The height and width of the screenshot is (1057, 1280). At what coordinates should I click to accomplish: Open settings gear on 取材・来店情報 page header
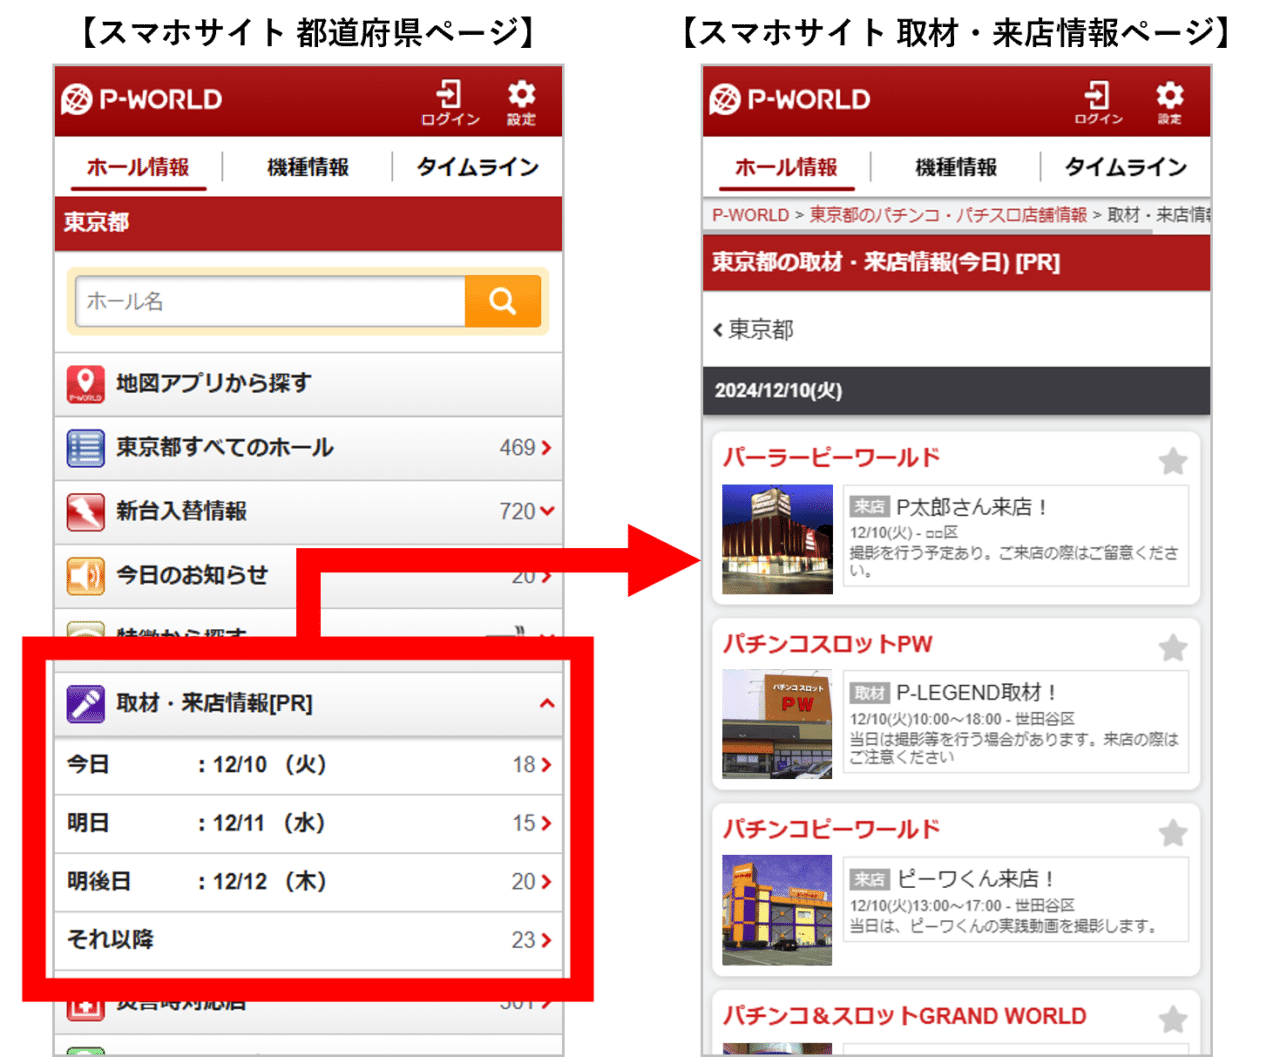[x=1169, y=103]
